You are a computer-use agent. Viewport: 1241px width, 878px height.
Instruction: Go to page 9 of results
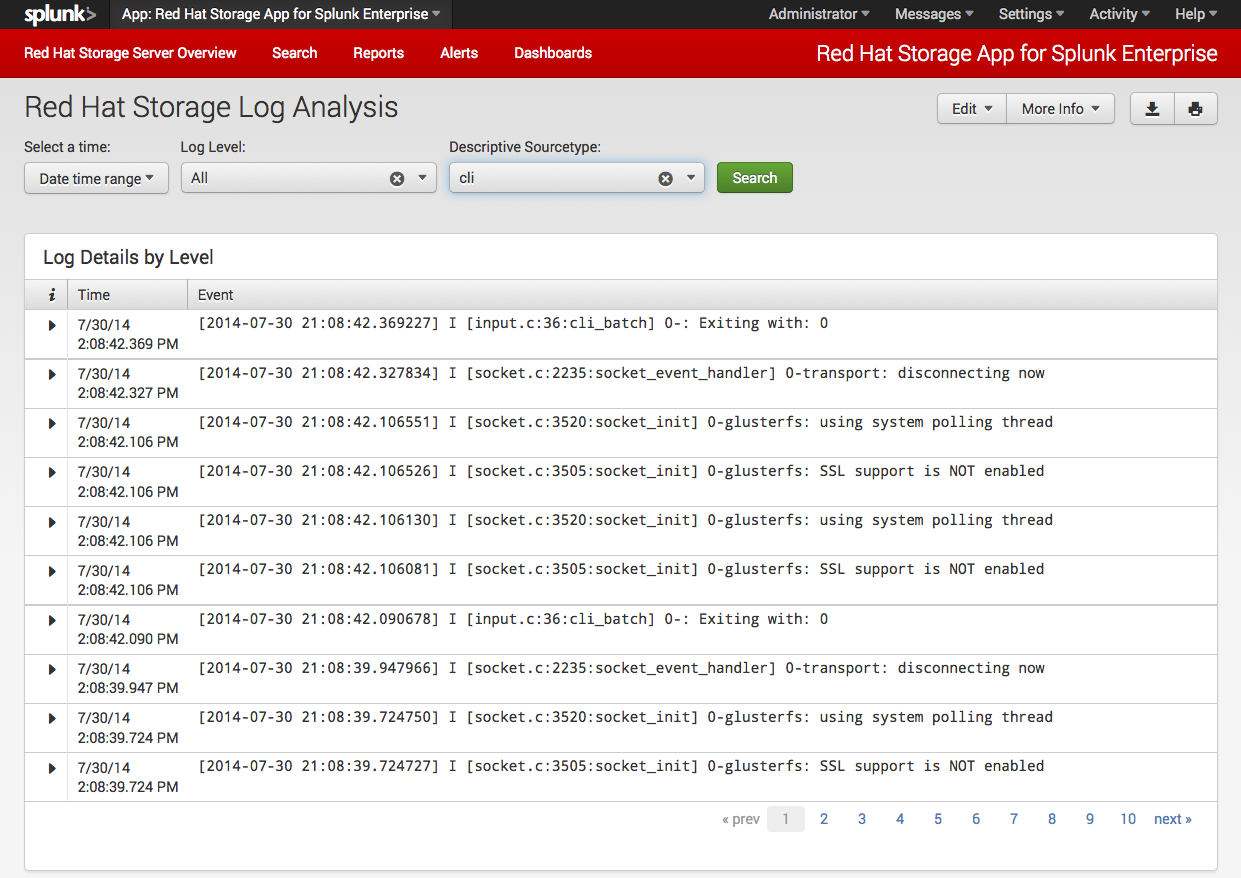coord(1090,819)
